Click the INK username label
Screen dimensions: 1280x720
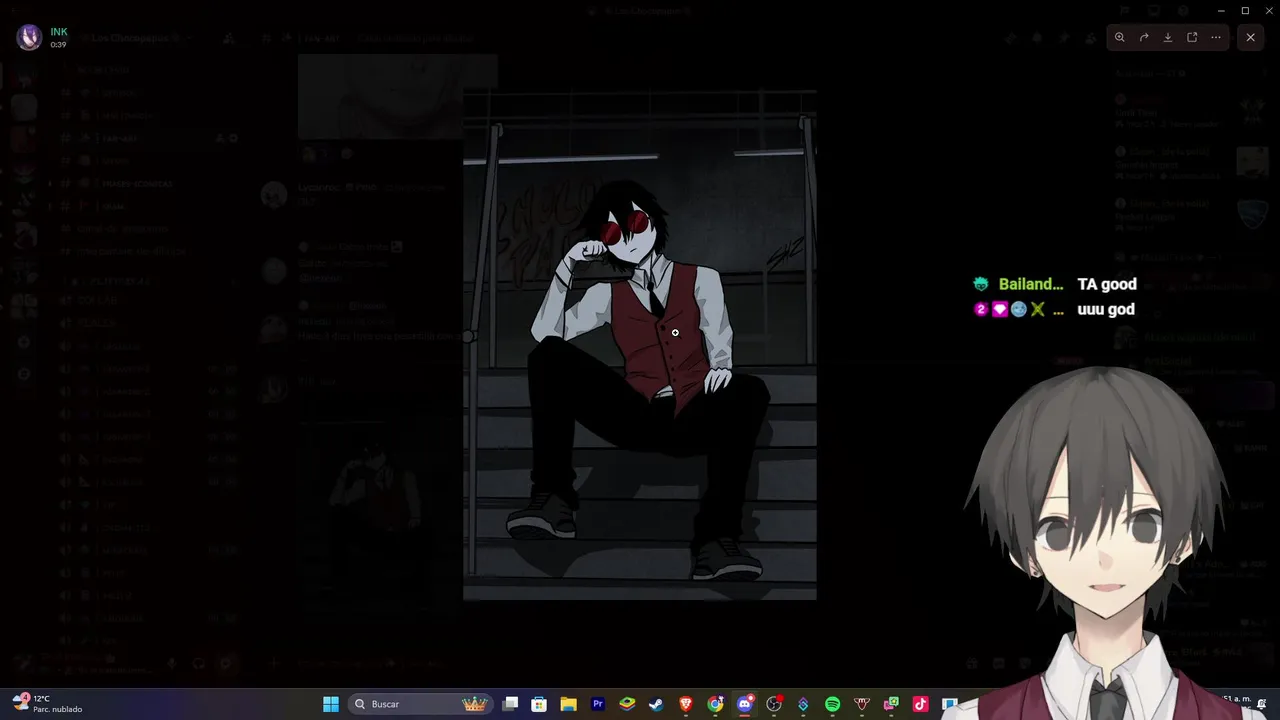[x=59, y=32]
